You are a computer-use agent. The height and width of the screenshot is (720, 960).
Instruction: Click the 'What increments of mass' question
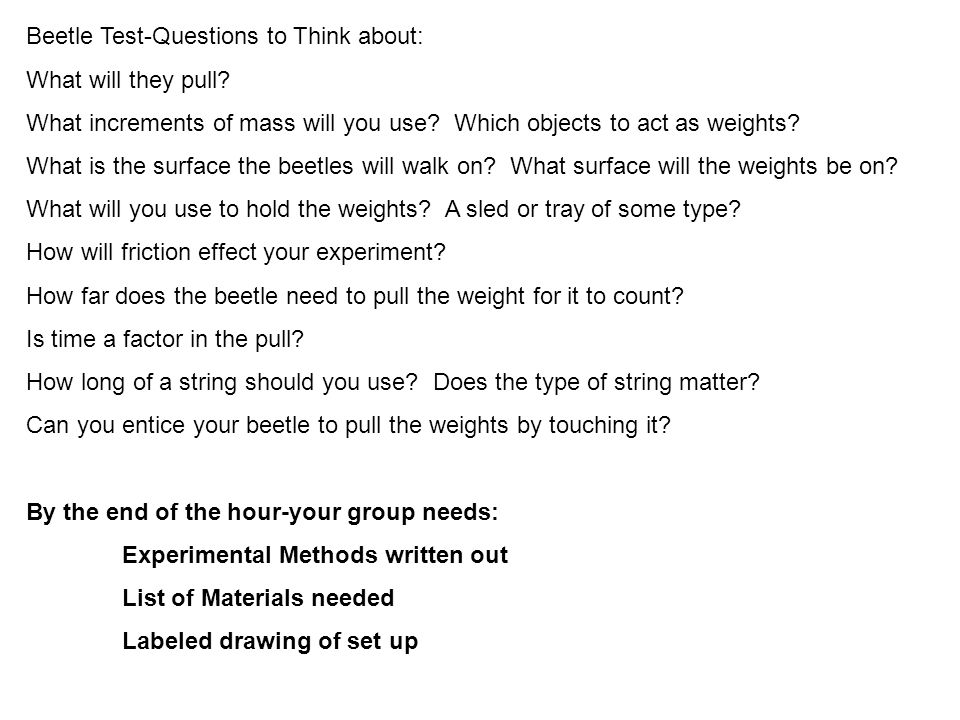point(233,123)
